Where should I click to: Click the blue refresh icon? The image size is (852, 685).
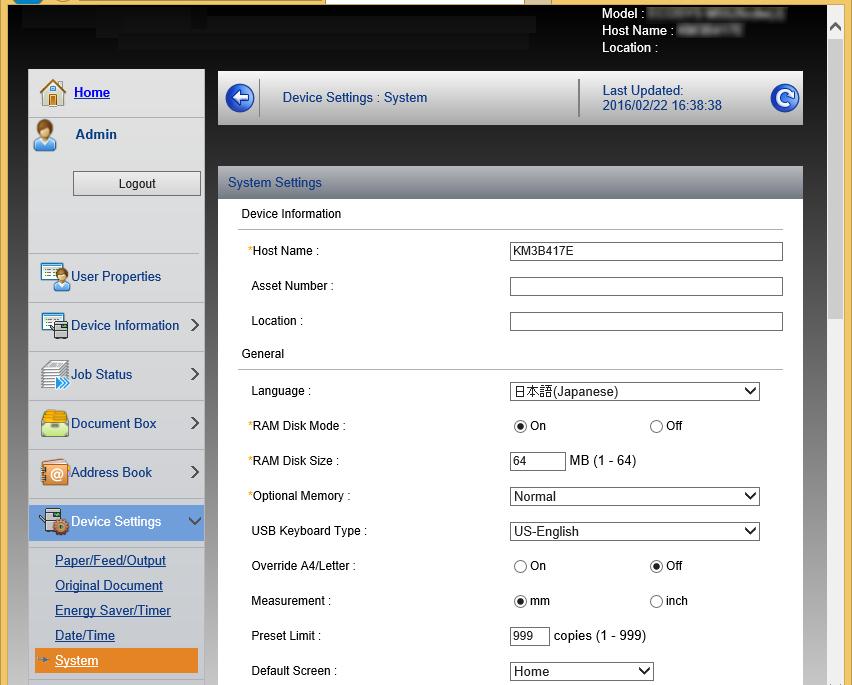tap(784, 98)
